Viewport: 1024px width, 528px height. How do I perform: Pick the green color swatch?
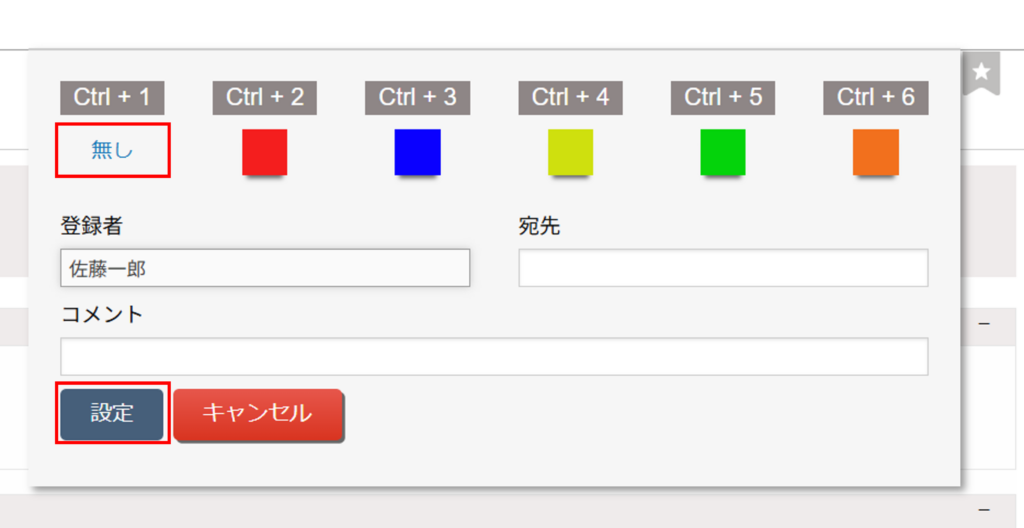click(x=723, y=152)
